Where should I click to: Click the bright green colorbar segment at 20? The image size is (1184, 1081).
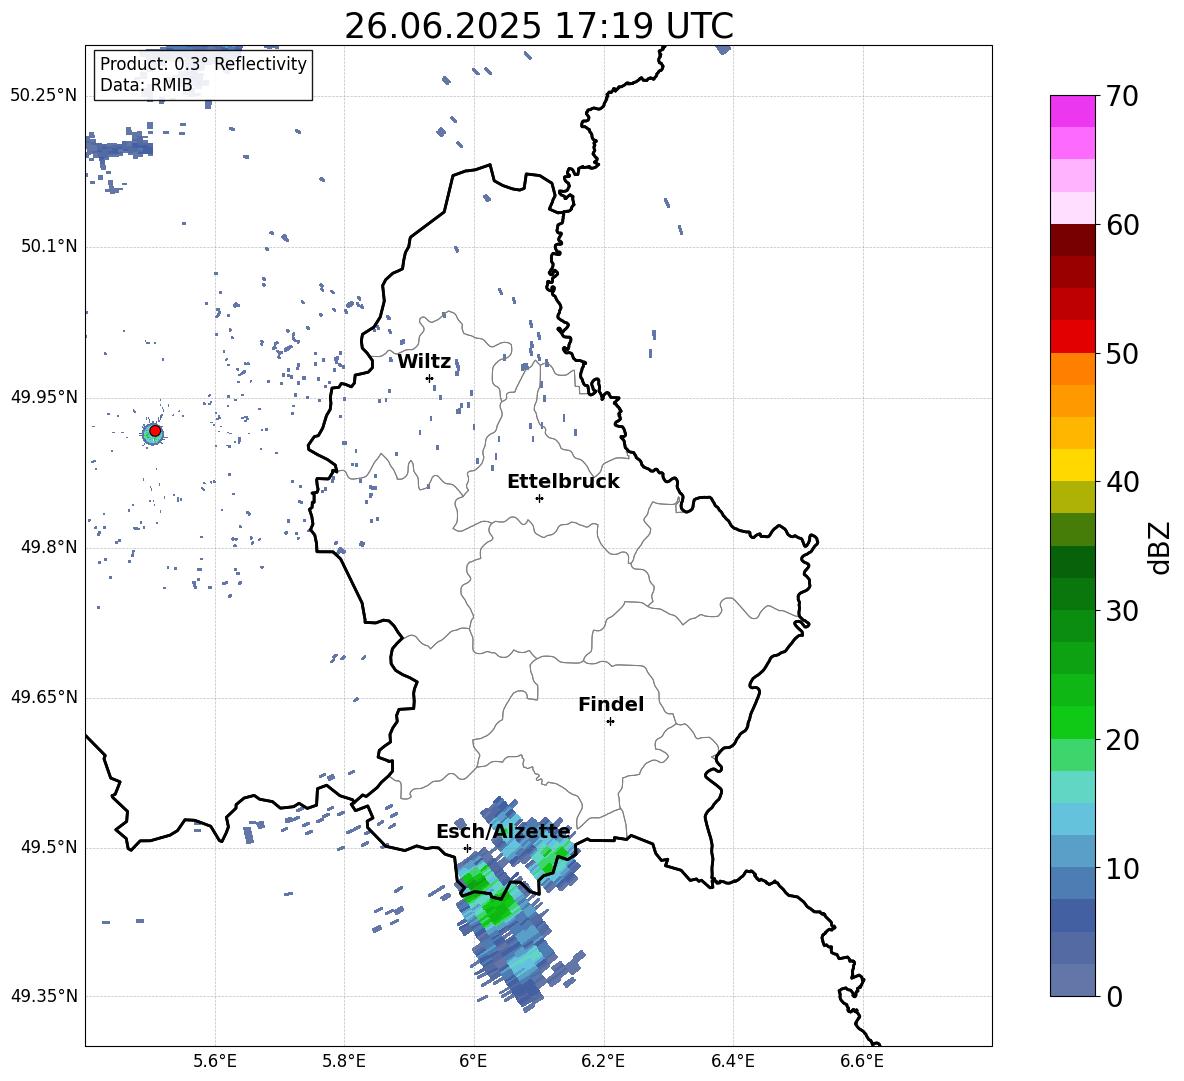tap(1072, 722)
